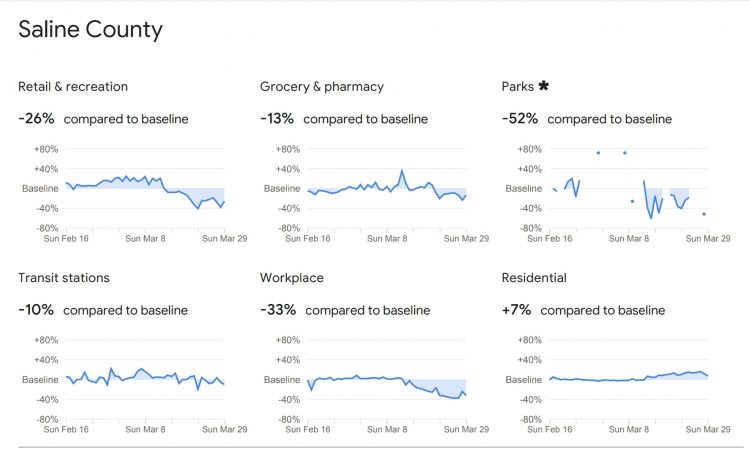Click the Parks trend chart
Screen dimensions: 750x456
[629, 188]
